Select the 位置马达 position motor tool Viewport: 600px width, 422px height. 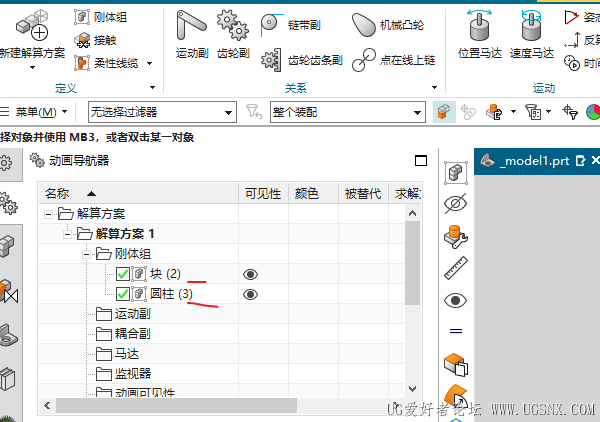point(480,34)
